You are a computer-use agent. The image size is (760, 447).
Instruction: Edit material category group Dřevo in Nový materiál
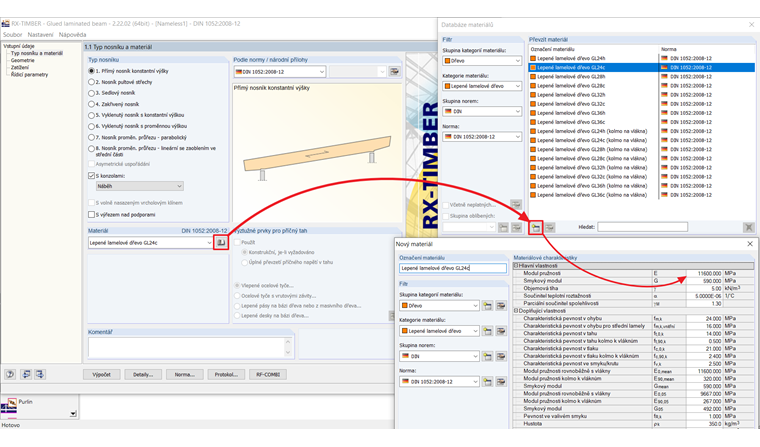pyautogui.click(x=501, y=305)
